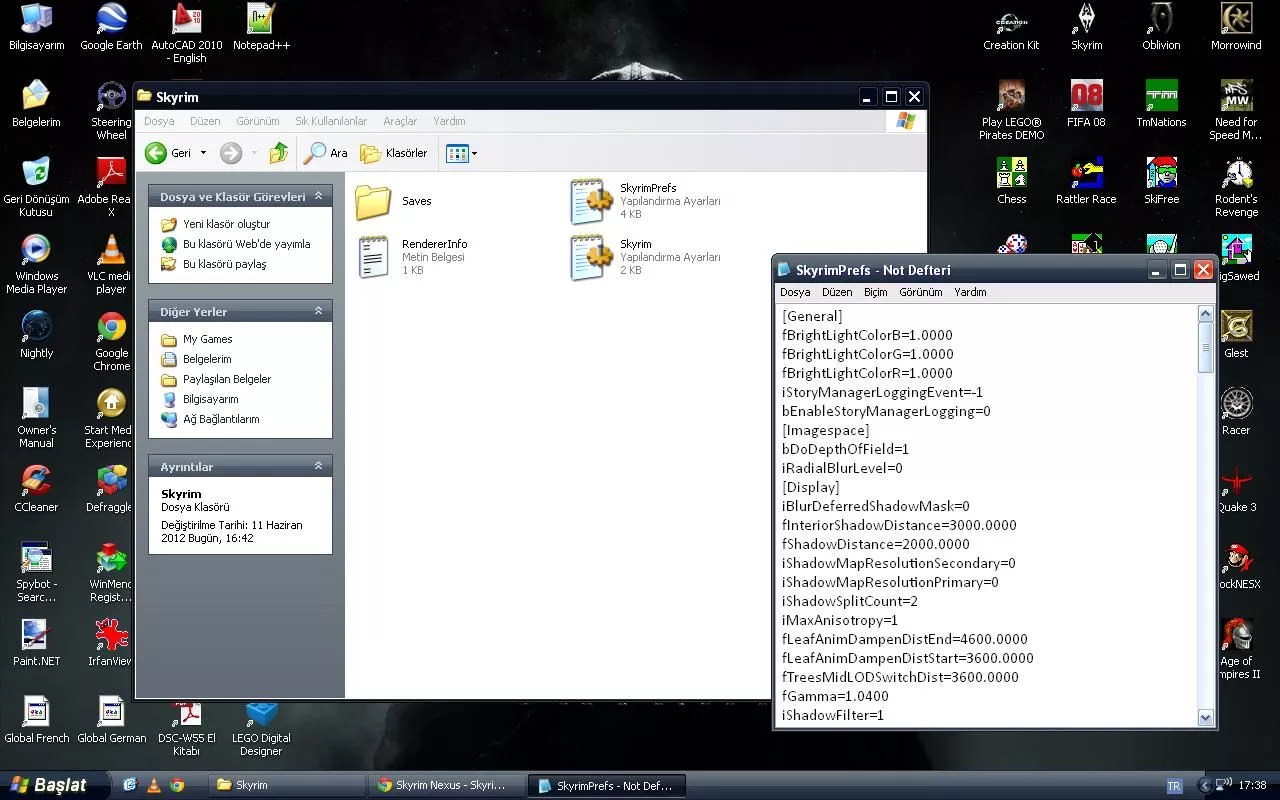Select the Oblivion desktop icon
Image resolution: width=1280 pixels, height=800 pixels.
(x=1161, y=27)
